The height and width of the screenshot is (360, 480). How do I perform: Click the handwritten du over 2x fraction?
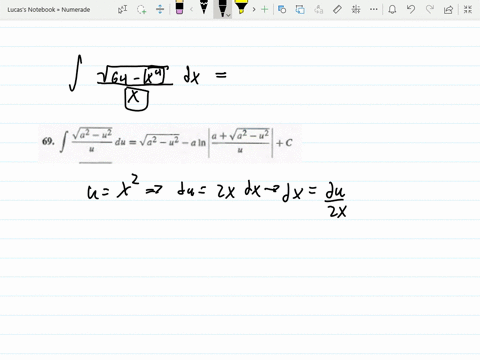pyautogui.click(x=336, y=201)
